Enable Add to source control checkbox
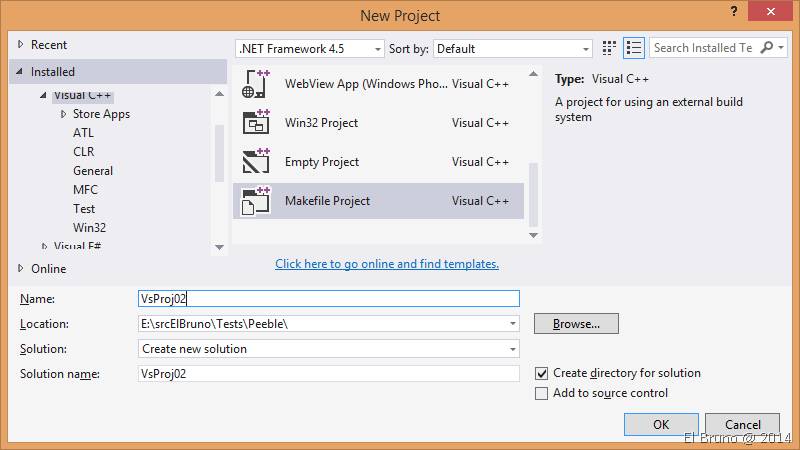The width and height of the screenshot is (800, 450). point(542,393)
